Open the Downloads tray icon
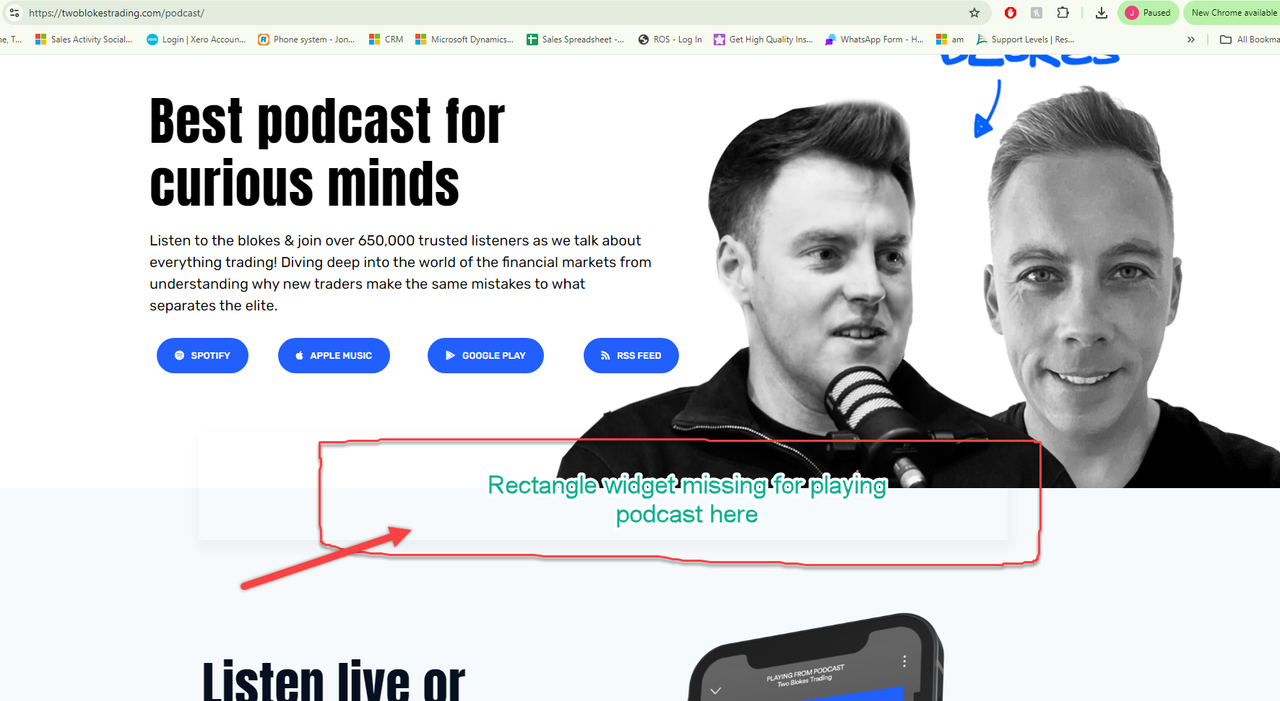Viewport: 1280px width, 701px height. (x=1101, y=13)
